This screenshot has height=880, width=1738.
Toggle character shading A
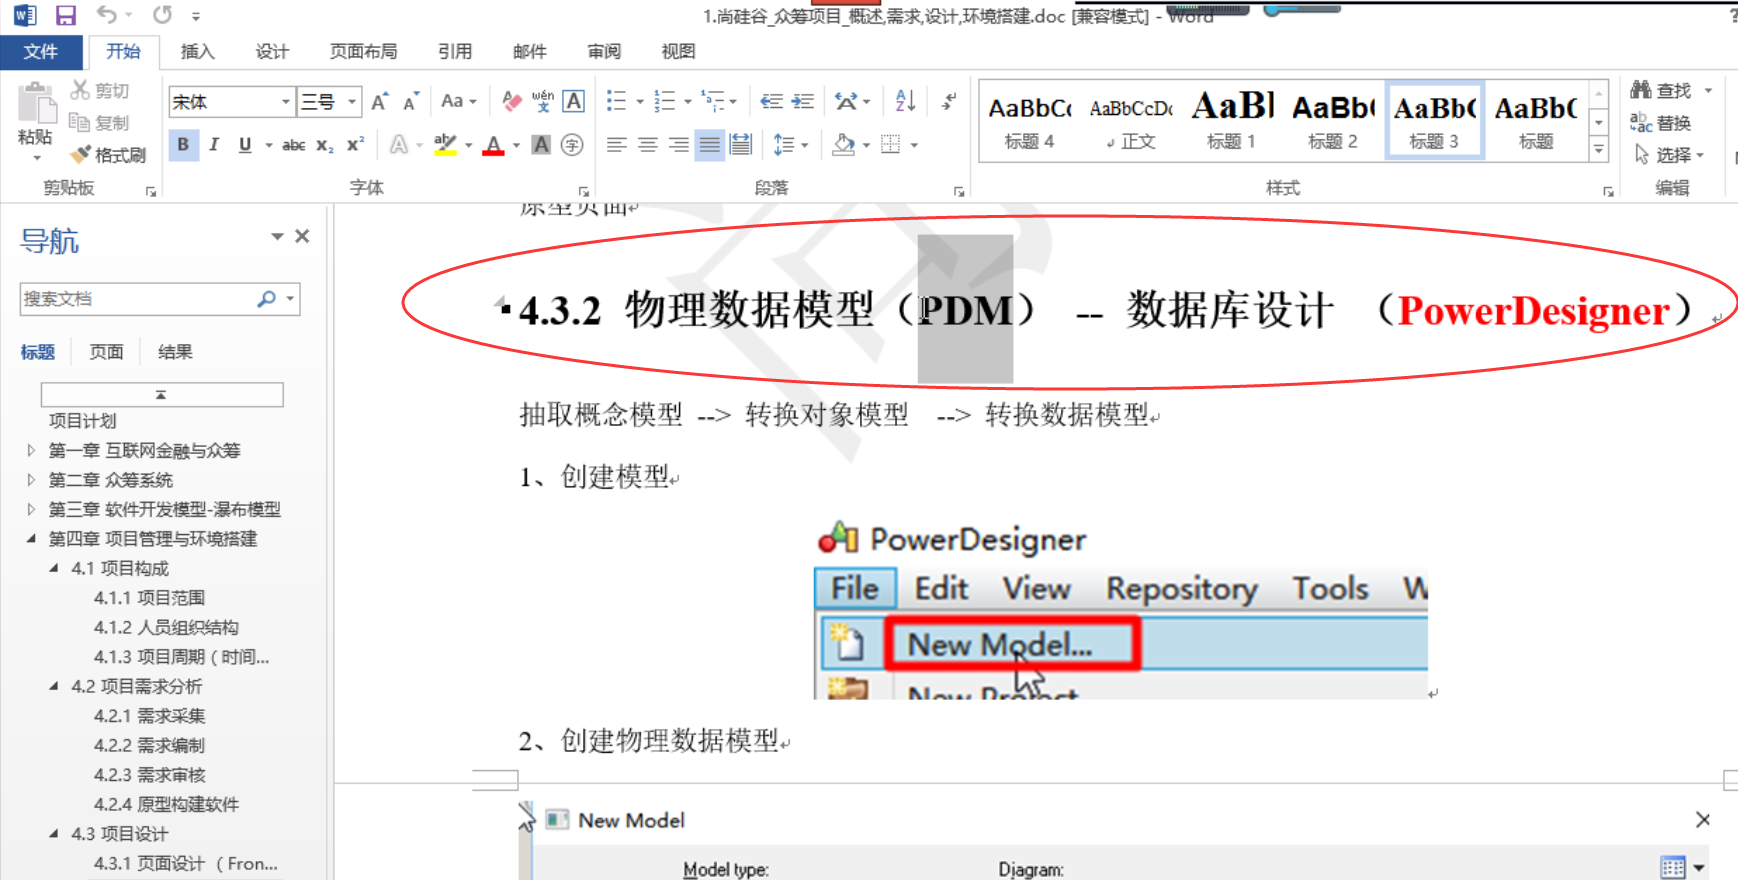[541, 145]
